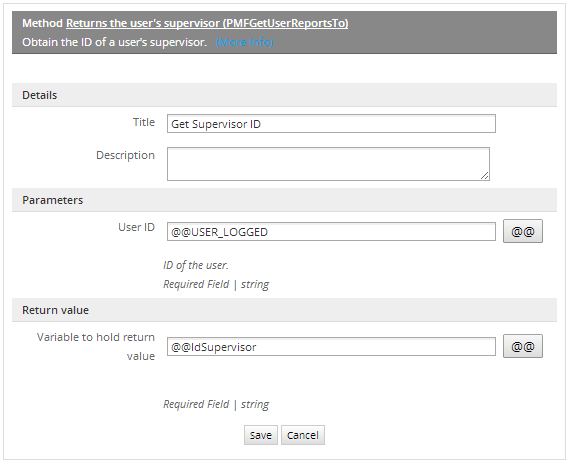
Task: Open the PMFGetUserReportsTo method link
Action: click(207, 23)
